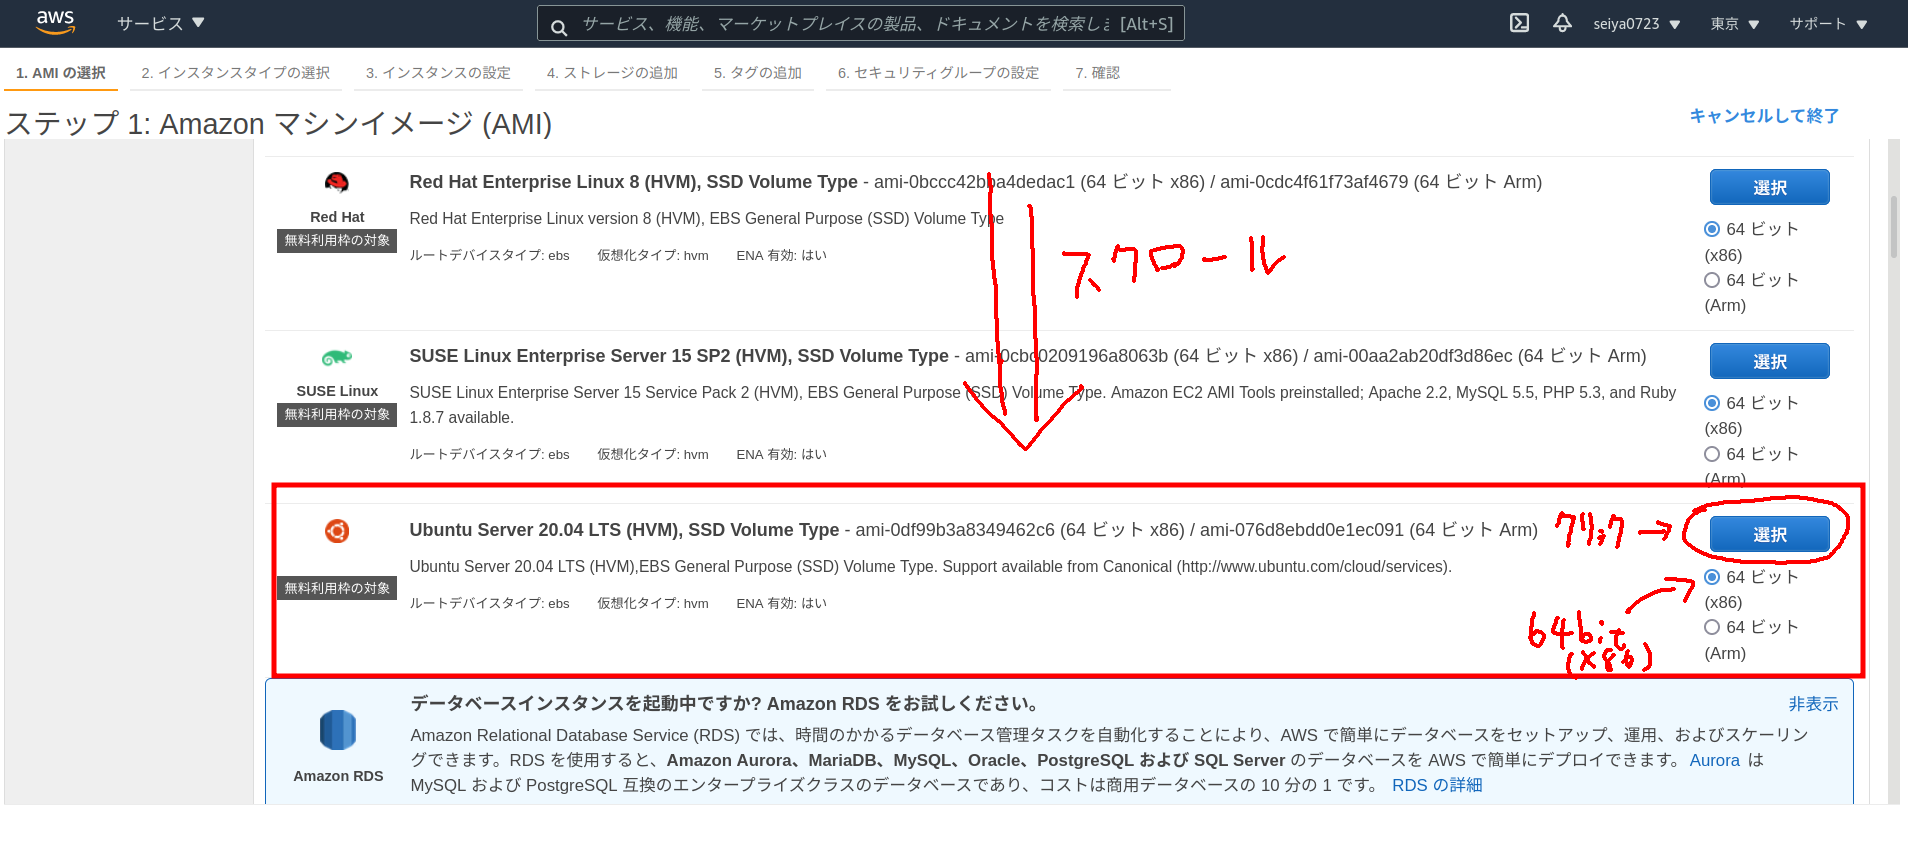Go to tab 1. AMI の選択

(x=61, y=73)
